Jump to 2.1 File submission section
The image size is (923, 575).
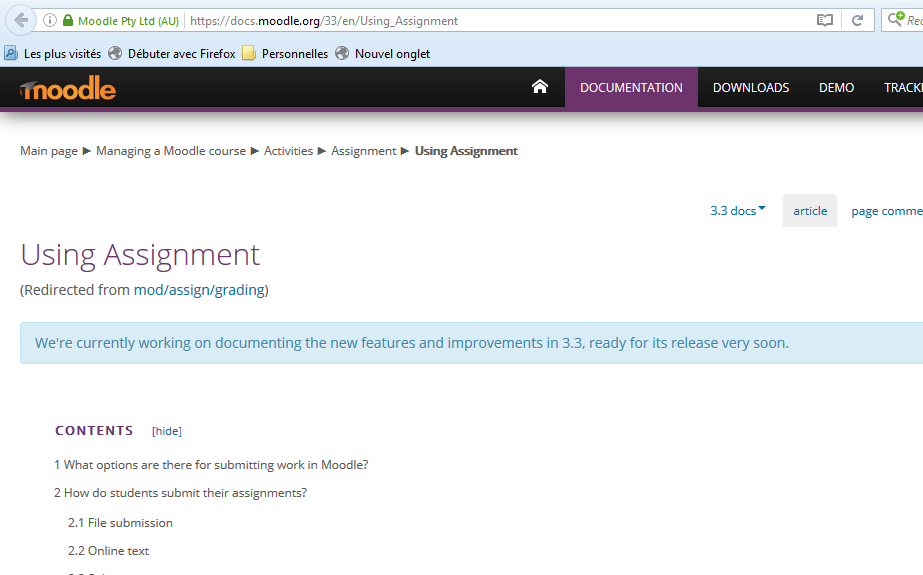(x=120, y=523)
